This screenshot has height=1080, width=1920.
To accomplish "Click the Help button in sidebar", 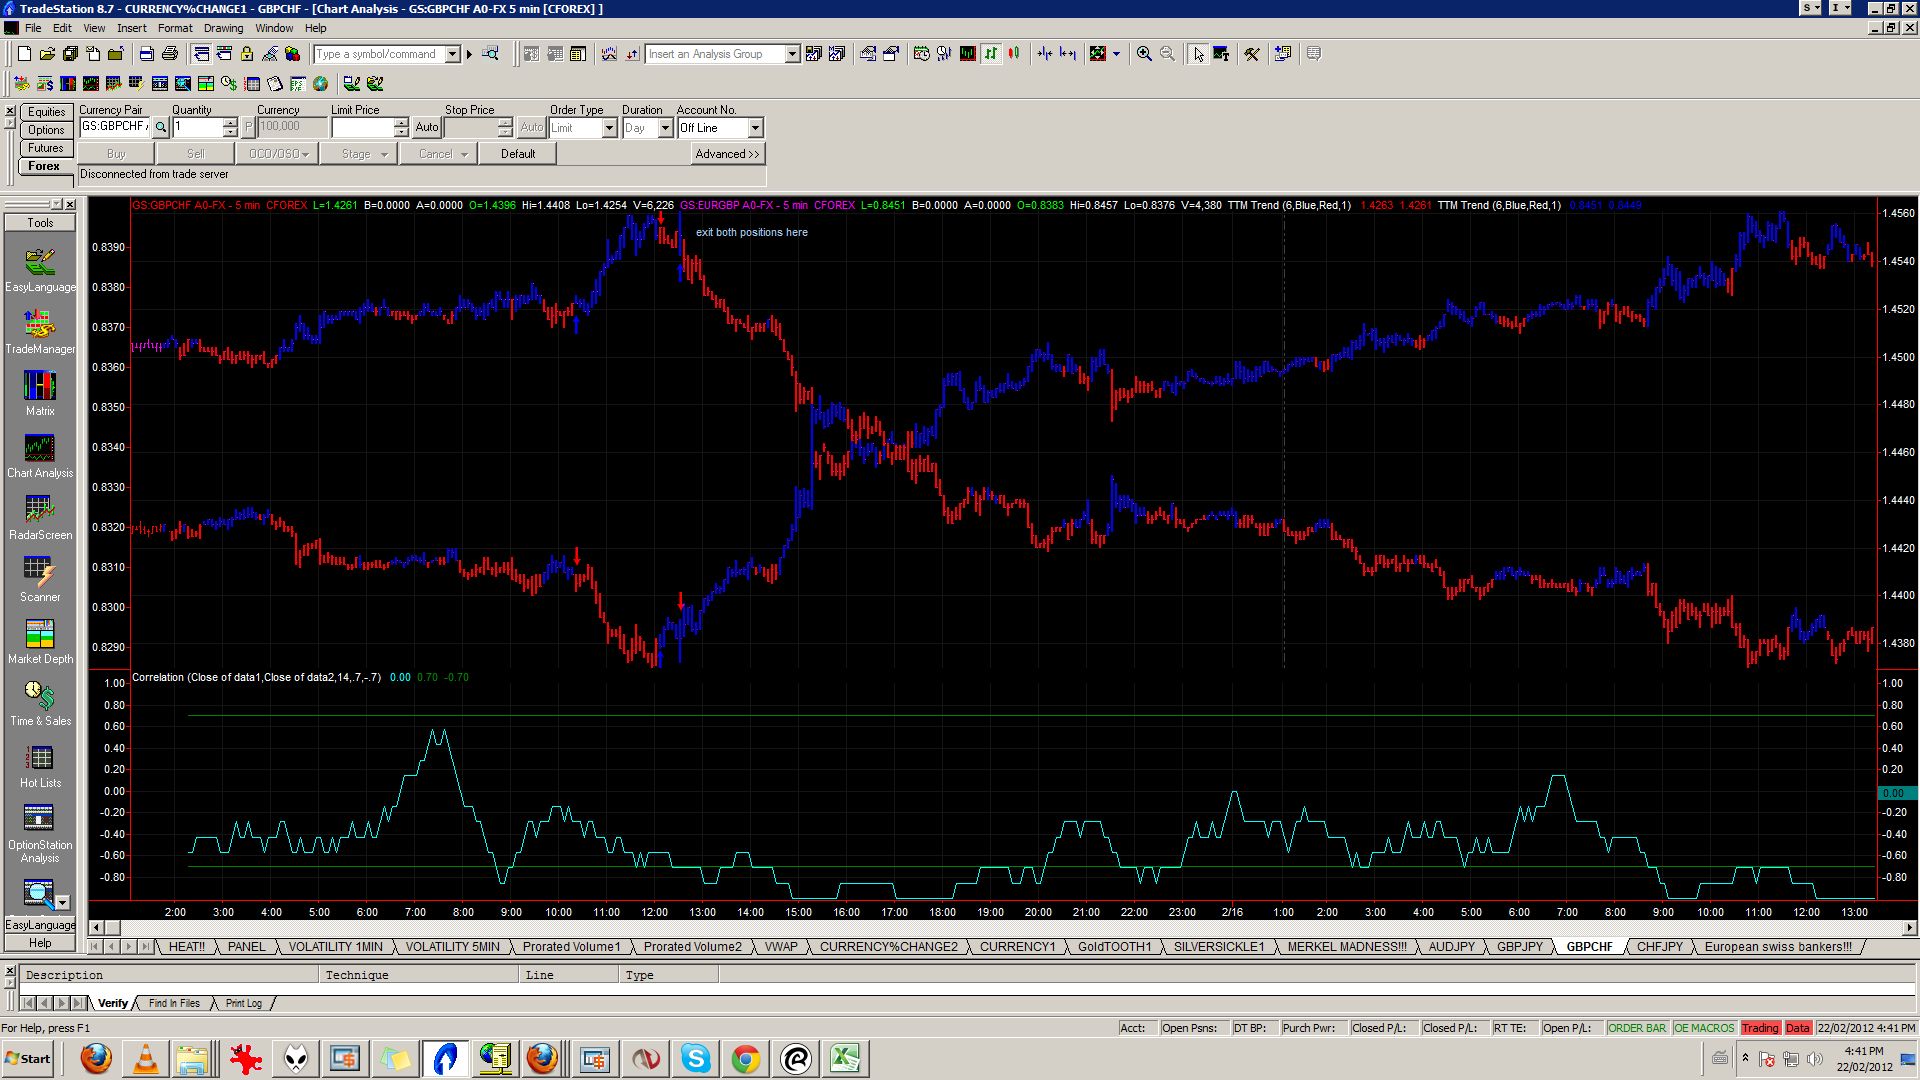I will pos(40,942).
